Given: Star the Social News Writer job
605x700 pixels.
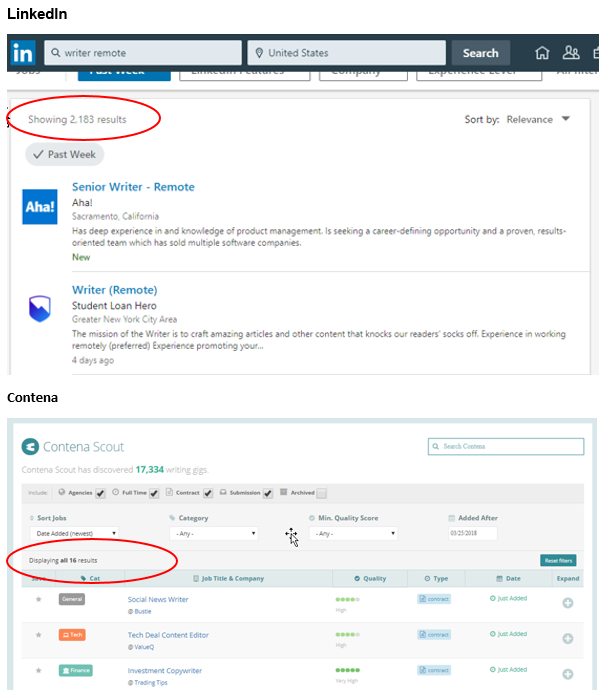Looking at the screenshot, I should tap(39, 599).
